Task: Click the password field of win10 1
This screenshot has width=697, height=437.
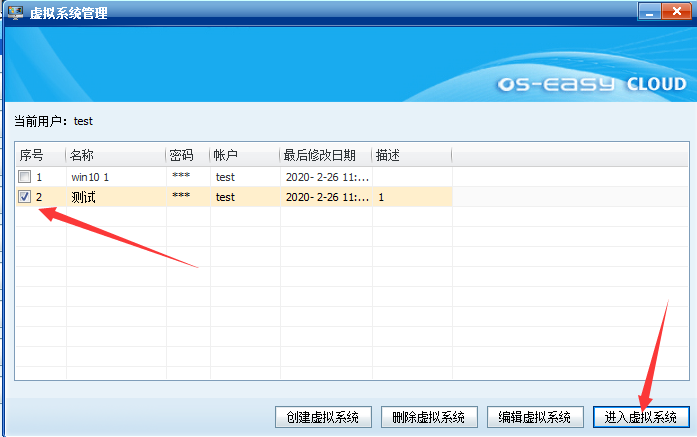Action: click(x=181, y=177)
